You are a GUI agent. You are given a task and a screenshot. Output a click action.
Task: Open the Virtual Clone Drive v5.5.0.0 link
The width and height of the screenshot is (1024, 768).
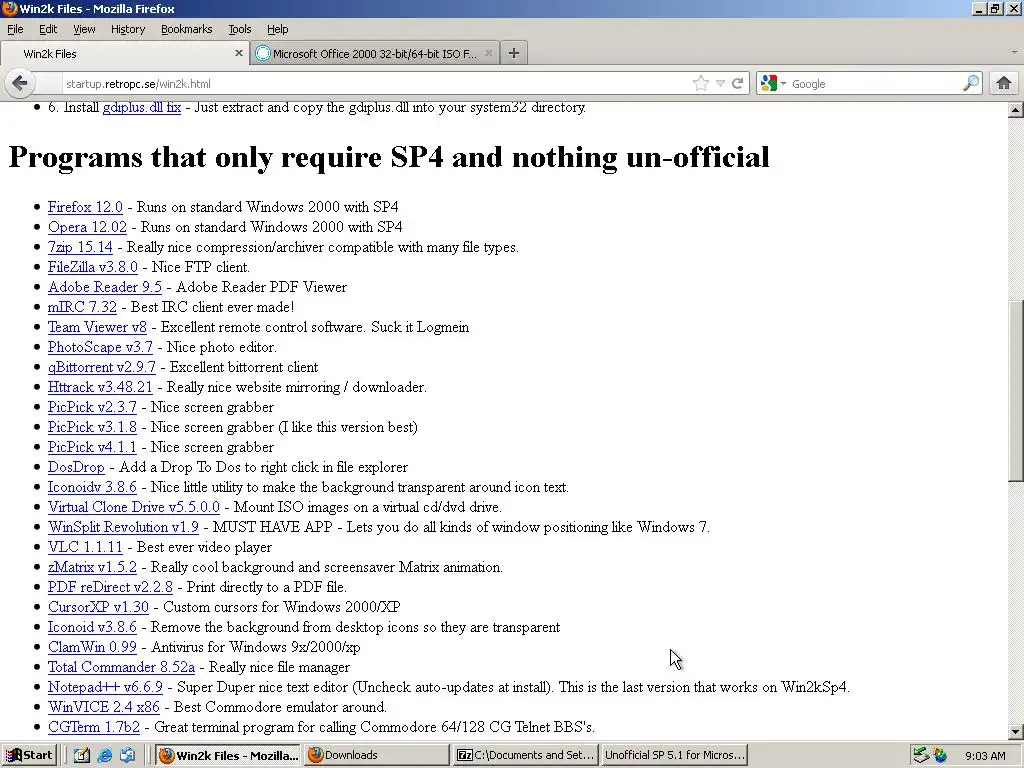(134, 507)
